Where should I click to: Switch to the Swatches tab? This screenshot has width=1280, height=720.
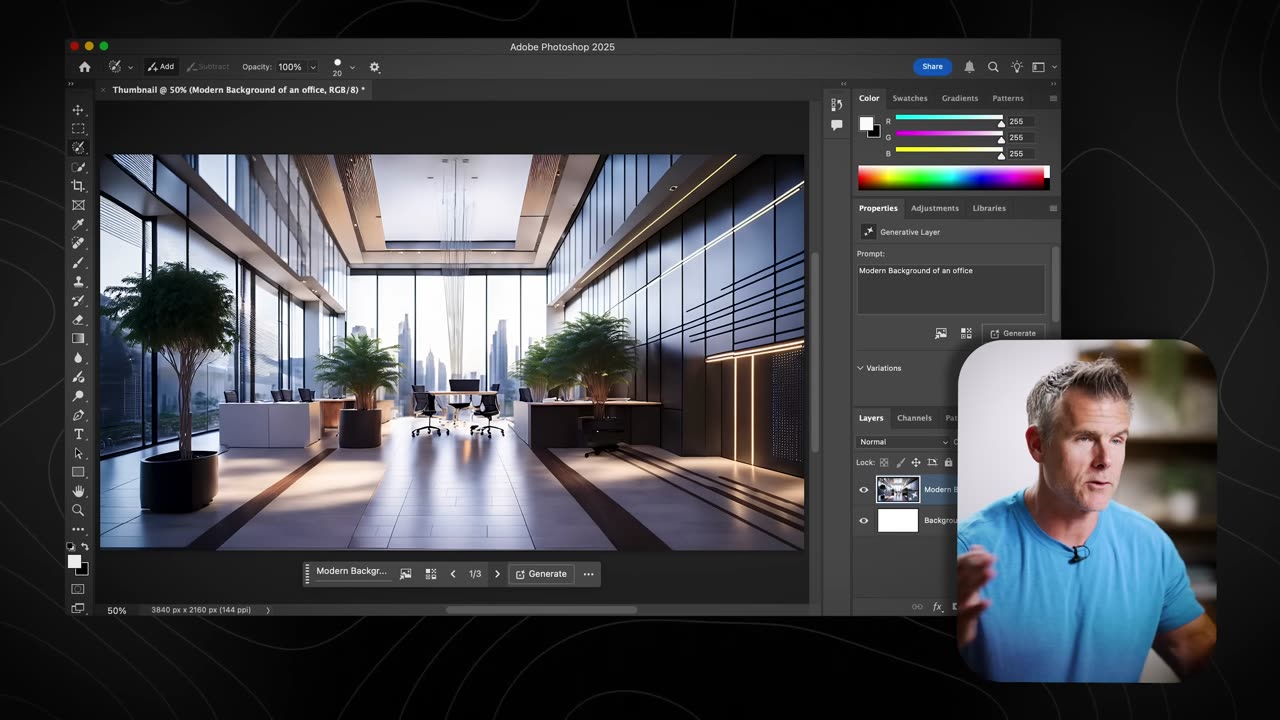[x=910, y=98]
